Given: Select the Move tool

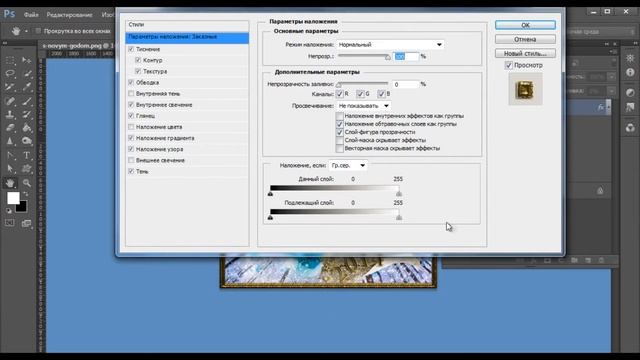Looking at the screenshot, I should pyautogui.click(x=27, y=60).
